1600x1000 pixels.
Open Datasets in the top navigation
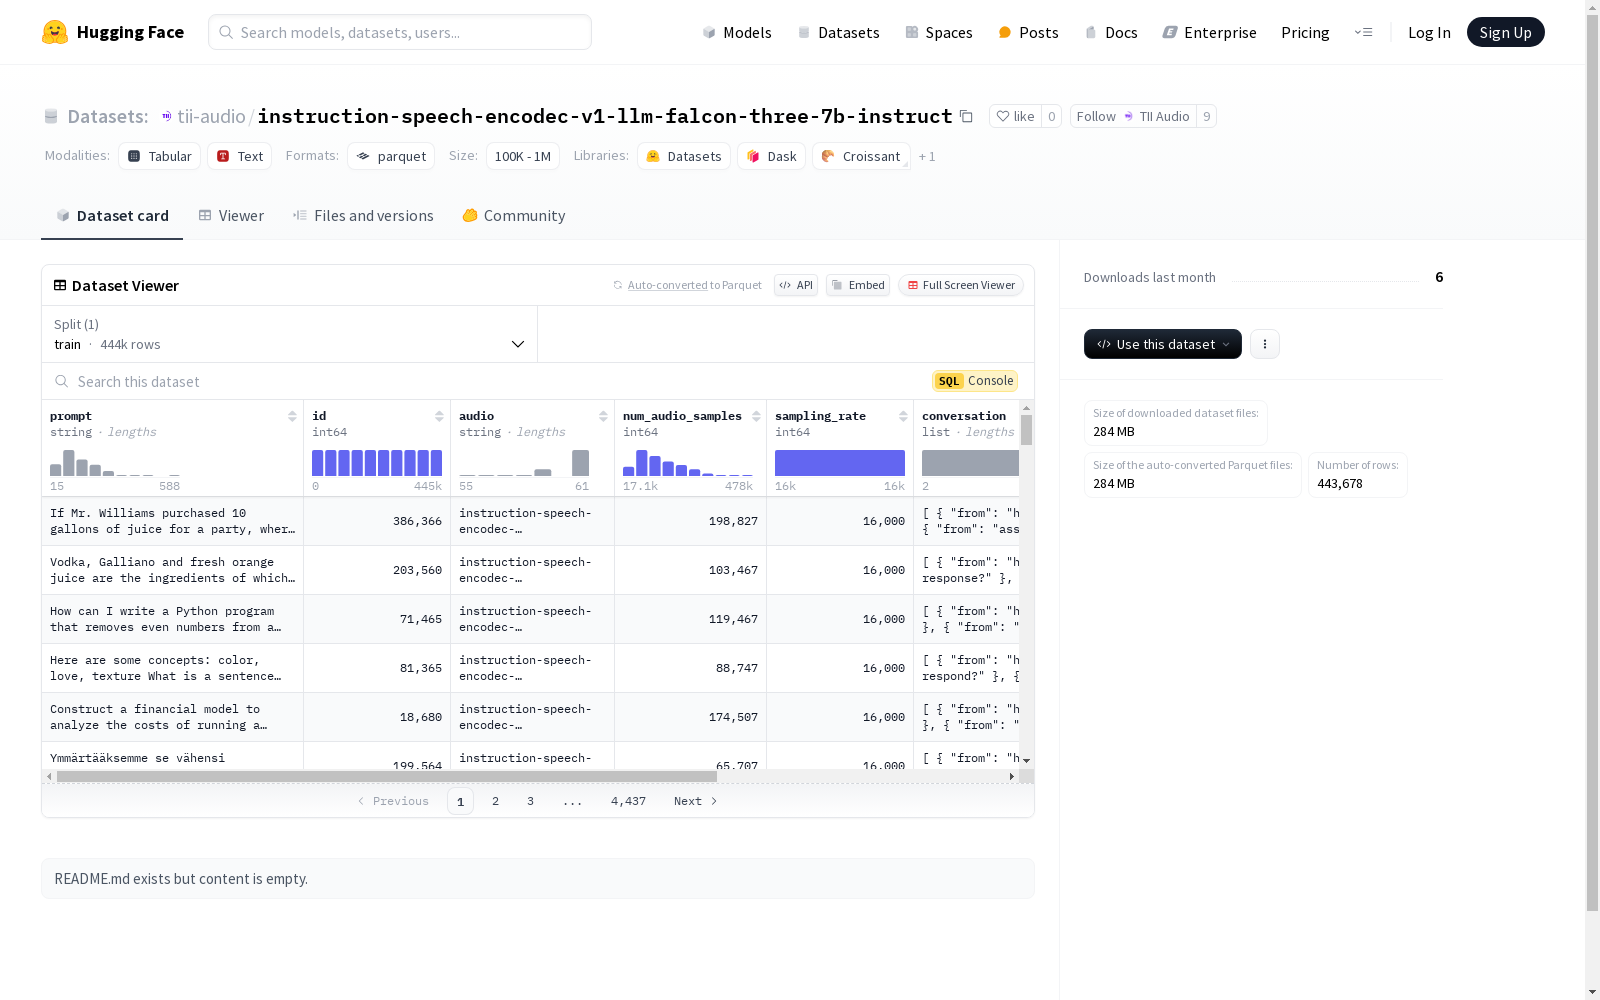(x=838, y=32)
